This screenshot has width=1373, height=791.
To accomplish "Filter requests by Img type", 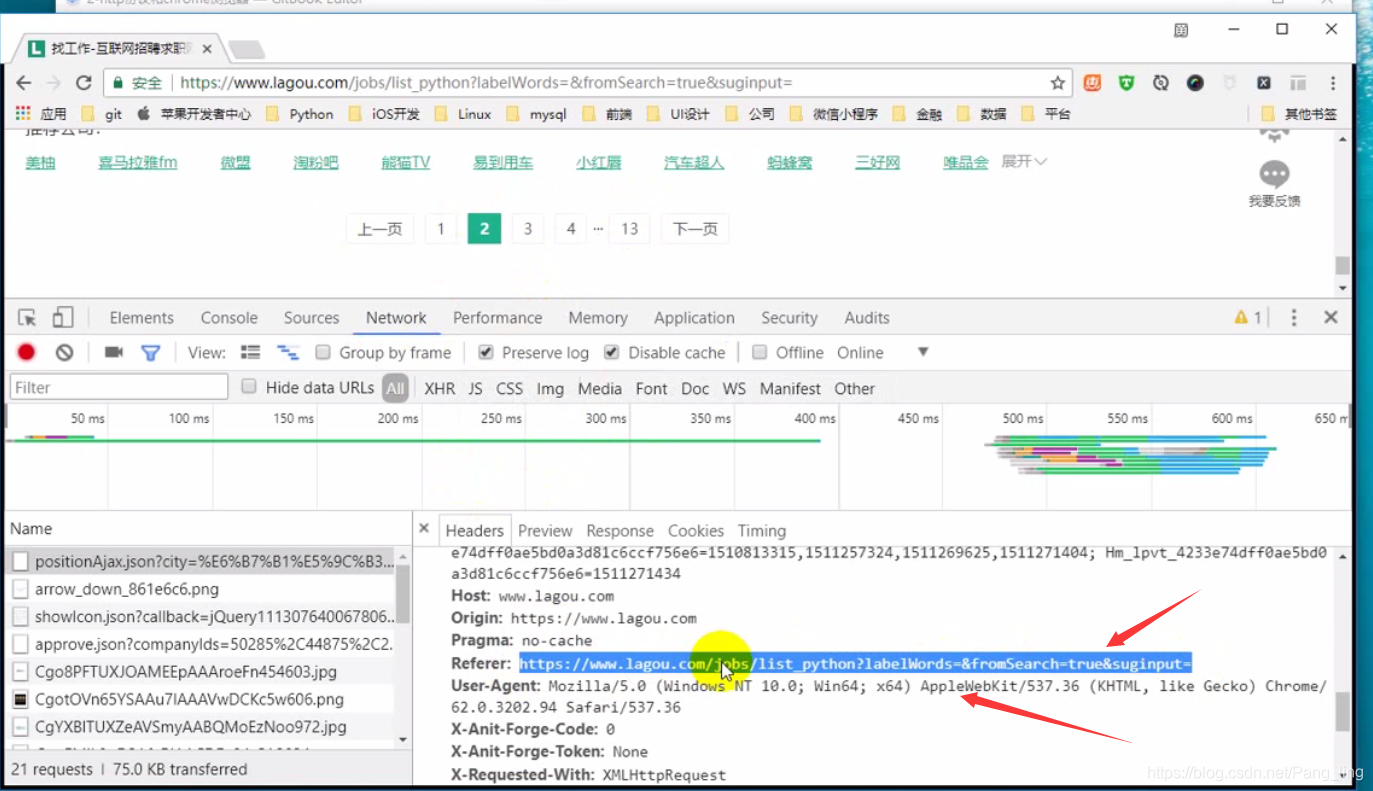I will click(550, 388).
